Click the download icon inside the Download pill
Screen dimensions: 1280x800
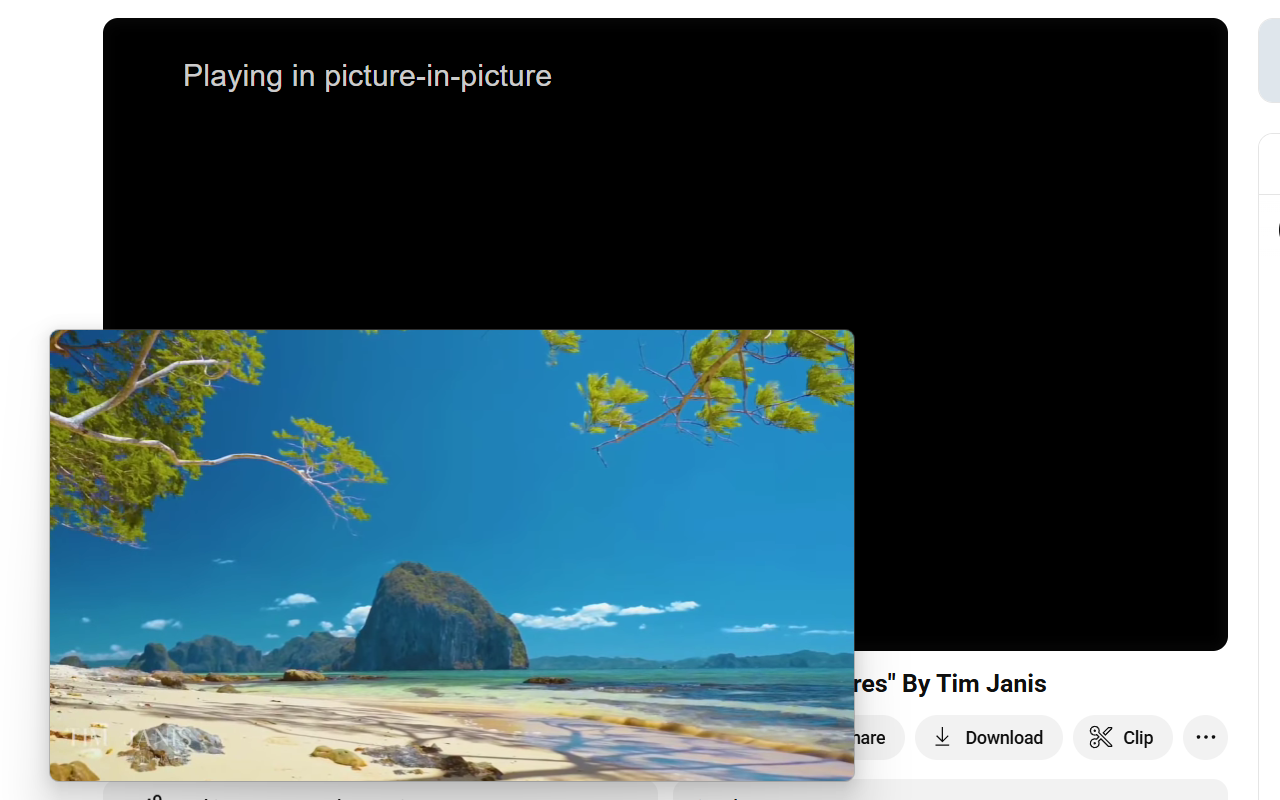pos(942,737)
